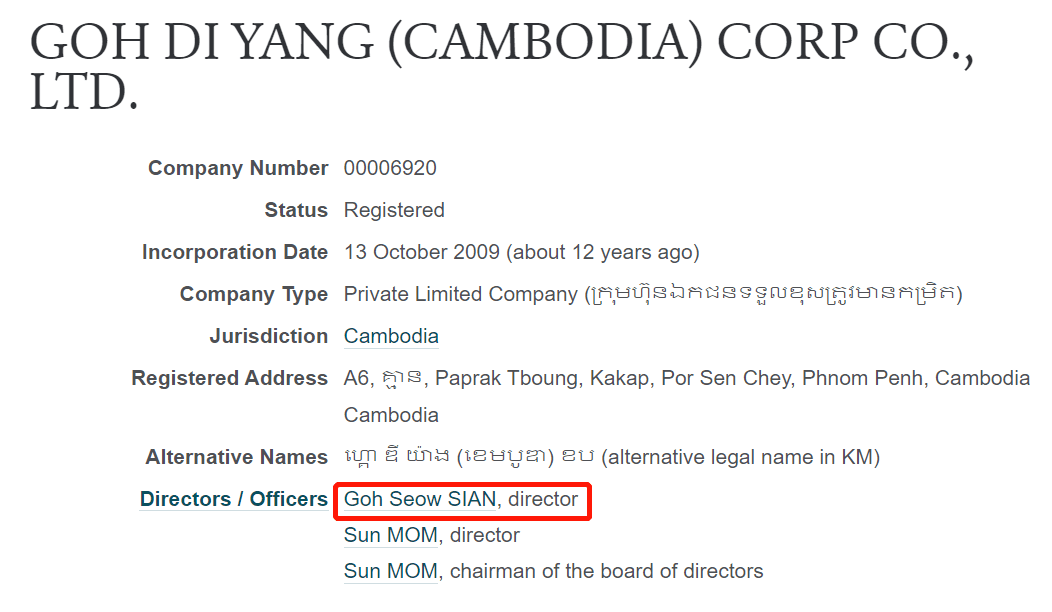Click the alternative legal name in KM text
The image size is (1052, 612).
[x=740, y=458]
